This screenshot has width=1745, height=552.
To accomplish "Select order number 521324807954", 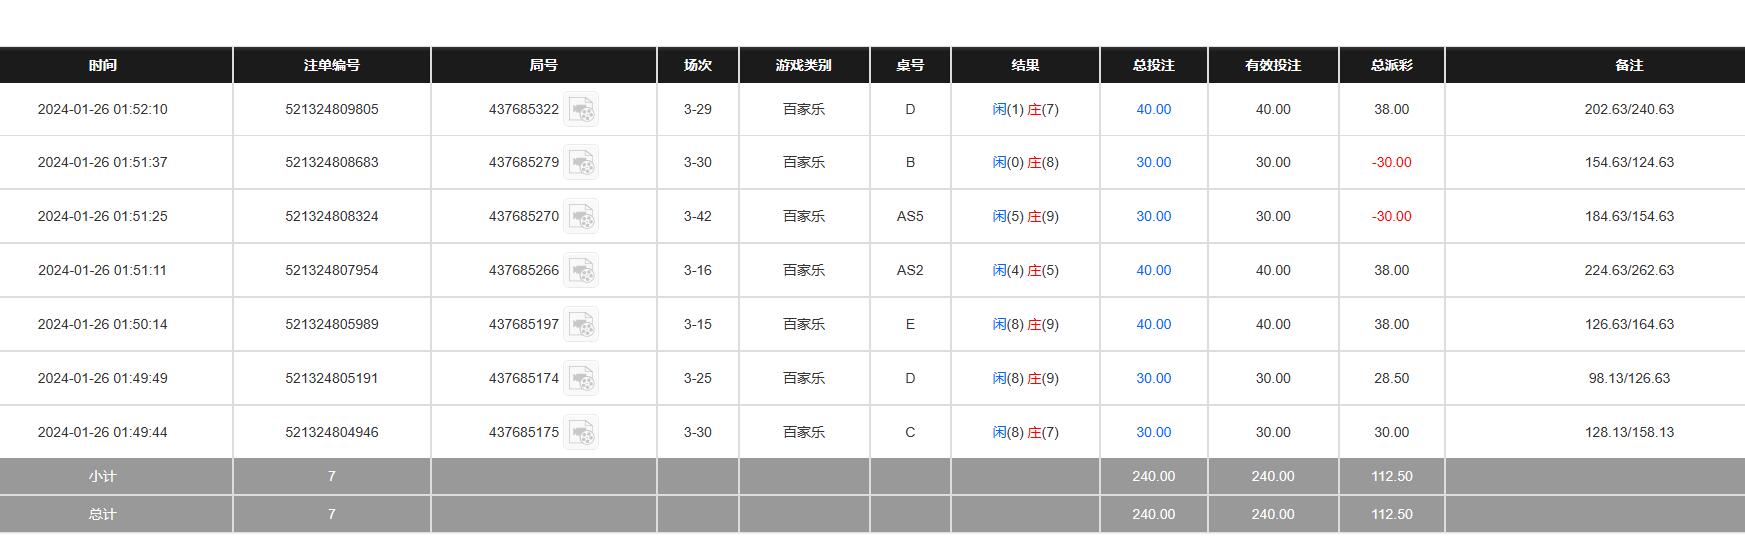I will point(332,270).
